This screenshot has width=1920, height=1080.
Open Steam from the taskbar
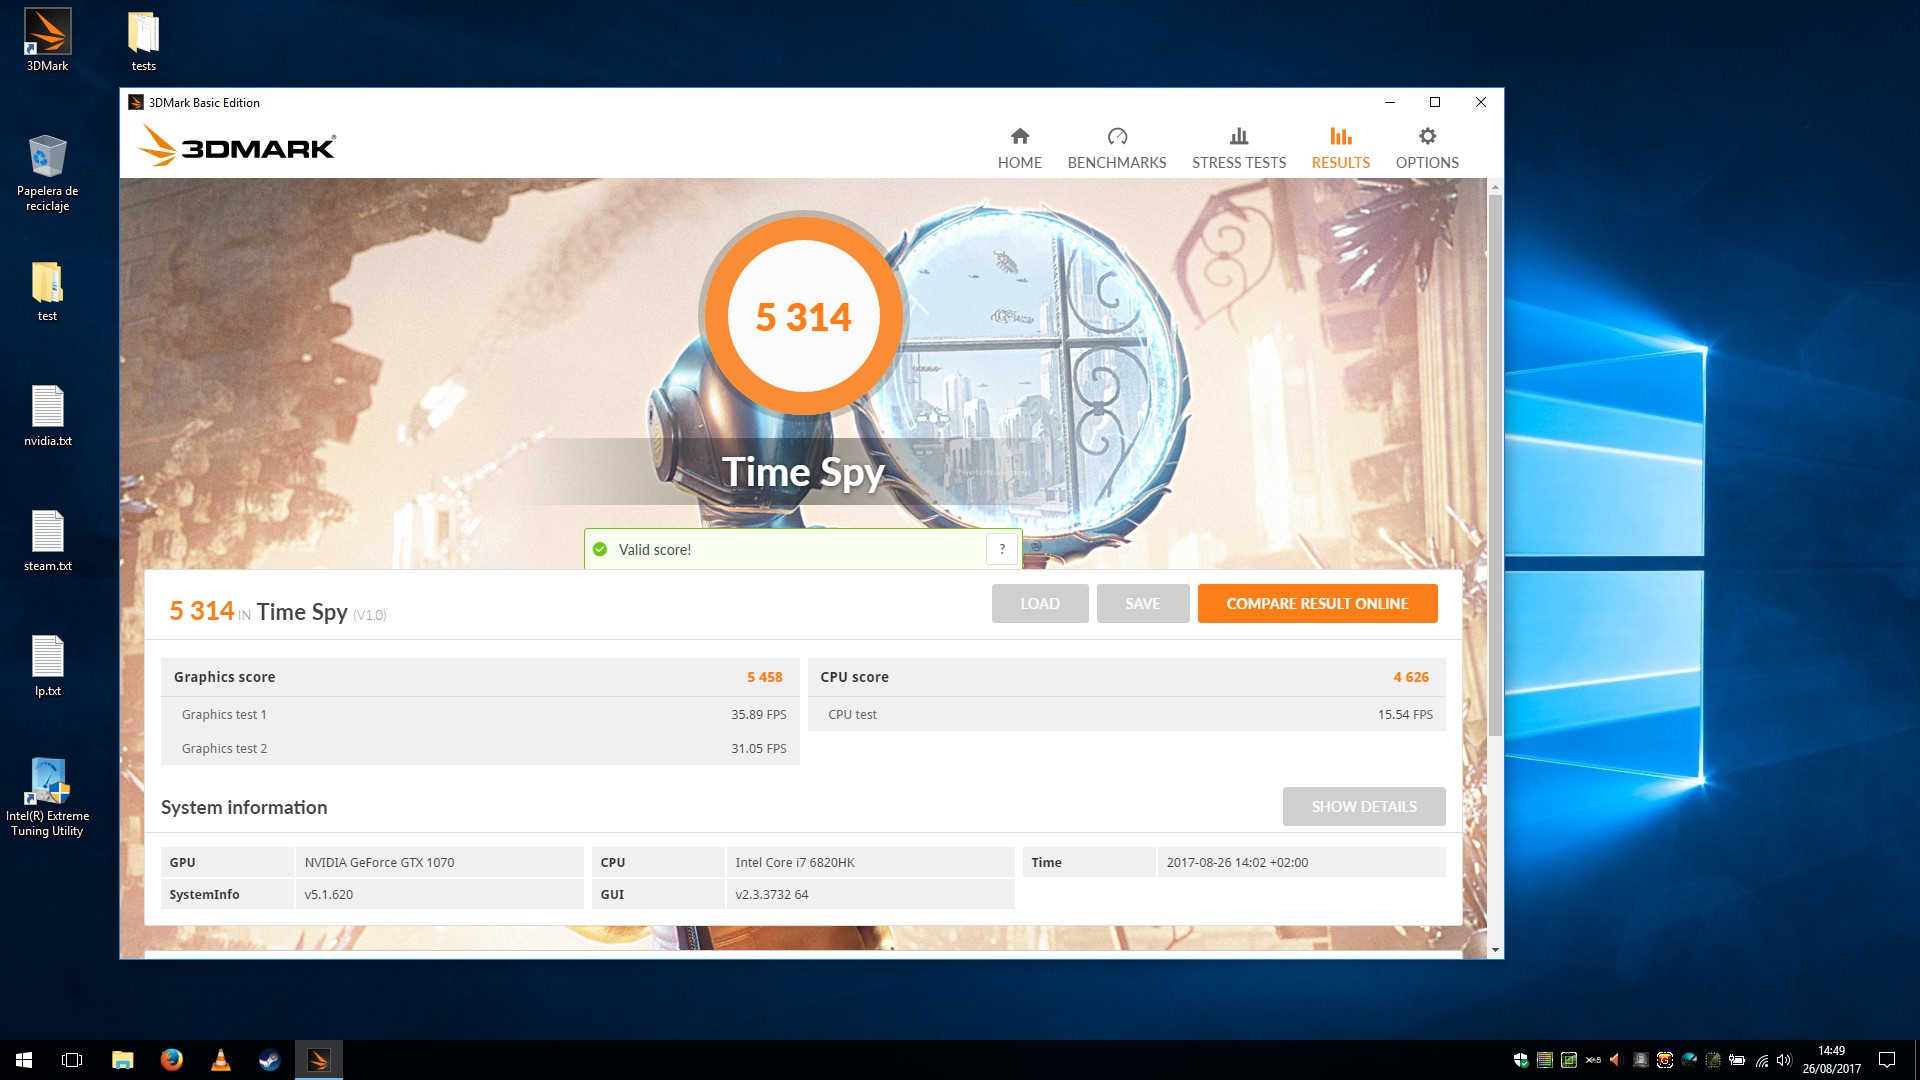pos(269,1060)
